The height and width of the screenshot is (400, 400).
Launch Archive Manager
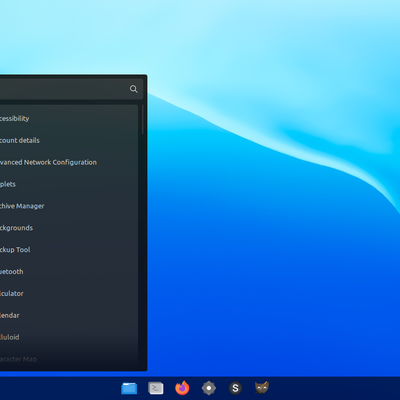[x=69, y=206]
